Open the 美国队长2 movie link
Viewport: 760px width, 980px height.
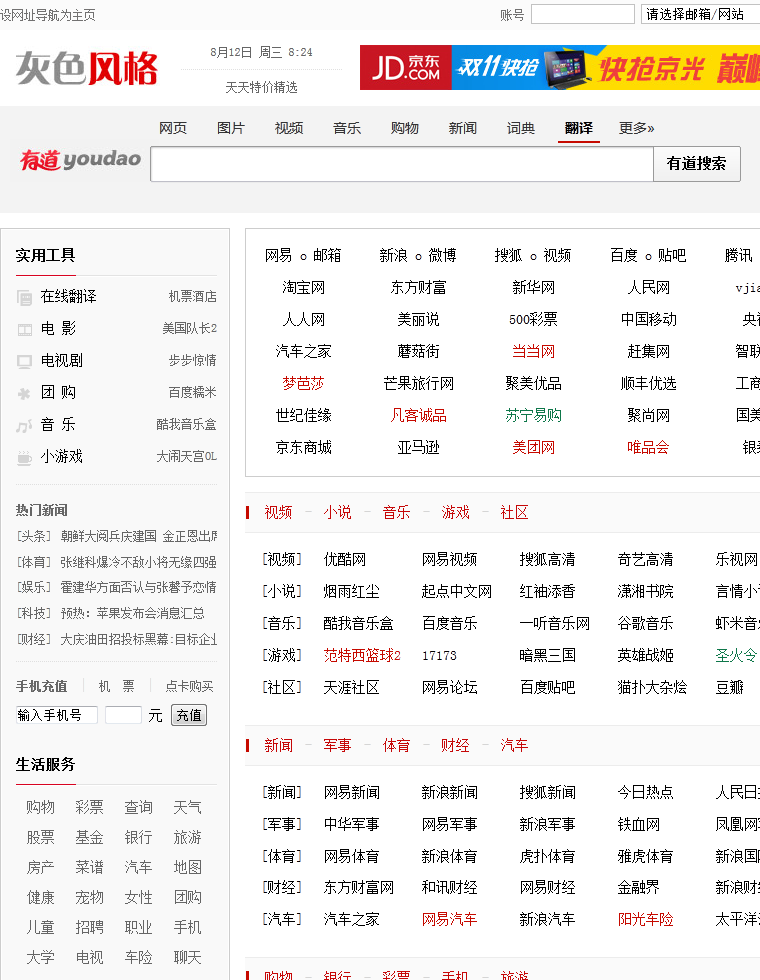189,328
